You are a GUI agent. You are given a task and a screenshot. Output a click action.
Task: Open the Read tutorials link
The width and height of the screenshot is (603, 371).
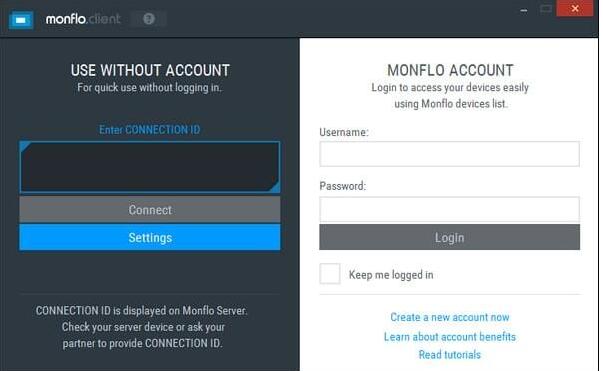point(450,354)
